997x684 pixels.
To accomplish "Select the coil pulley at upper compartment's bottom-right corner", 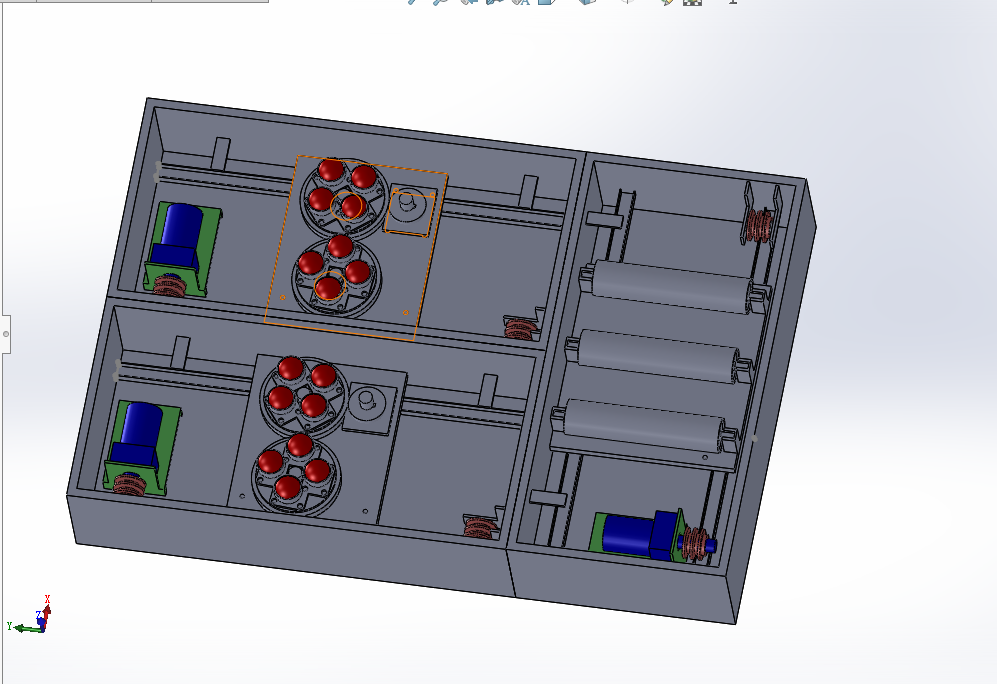I will click(x=520, y=328).
